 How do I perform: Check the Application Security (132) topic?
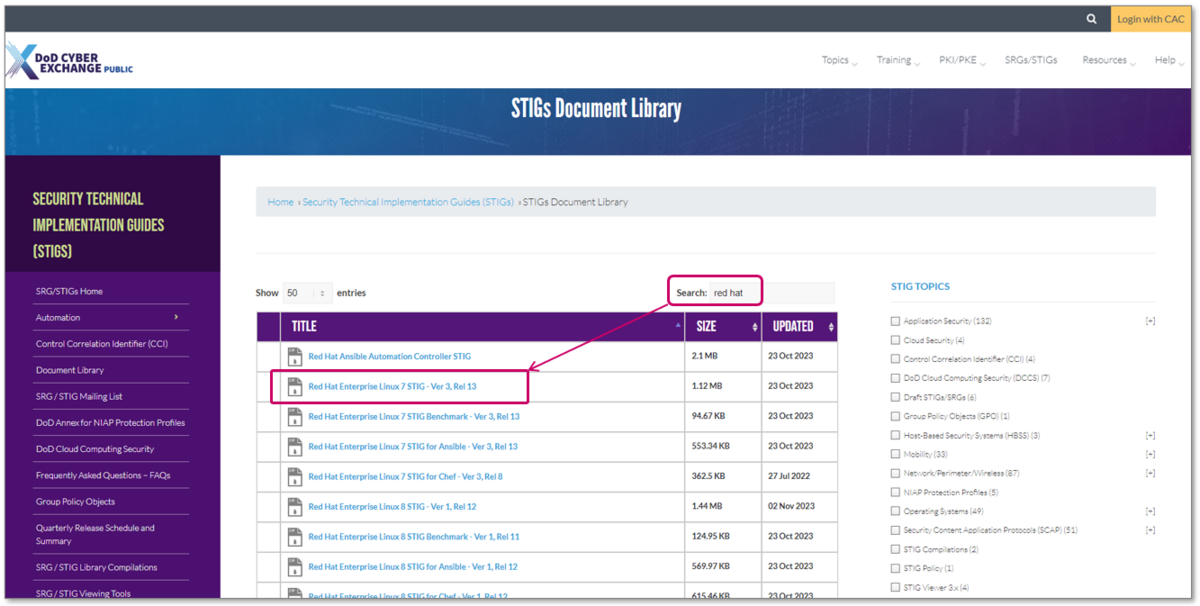pyautogui.click(x=895, y=321)
